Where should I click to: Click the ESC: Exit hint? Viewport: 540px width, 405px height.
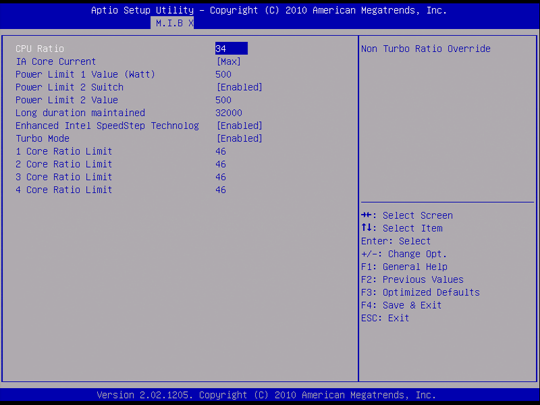click(x=385, y=318)
